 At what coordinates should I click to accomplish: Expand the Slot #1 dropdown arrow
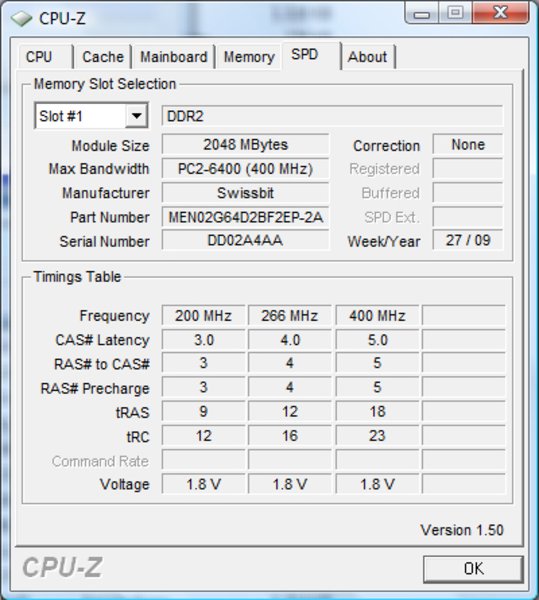(137, 116)
